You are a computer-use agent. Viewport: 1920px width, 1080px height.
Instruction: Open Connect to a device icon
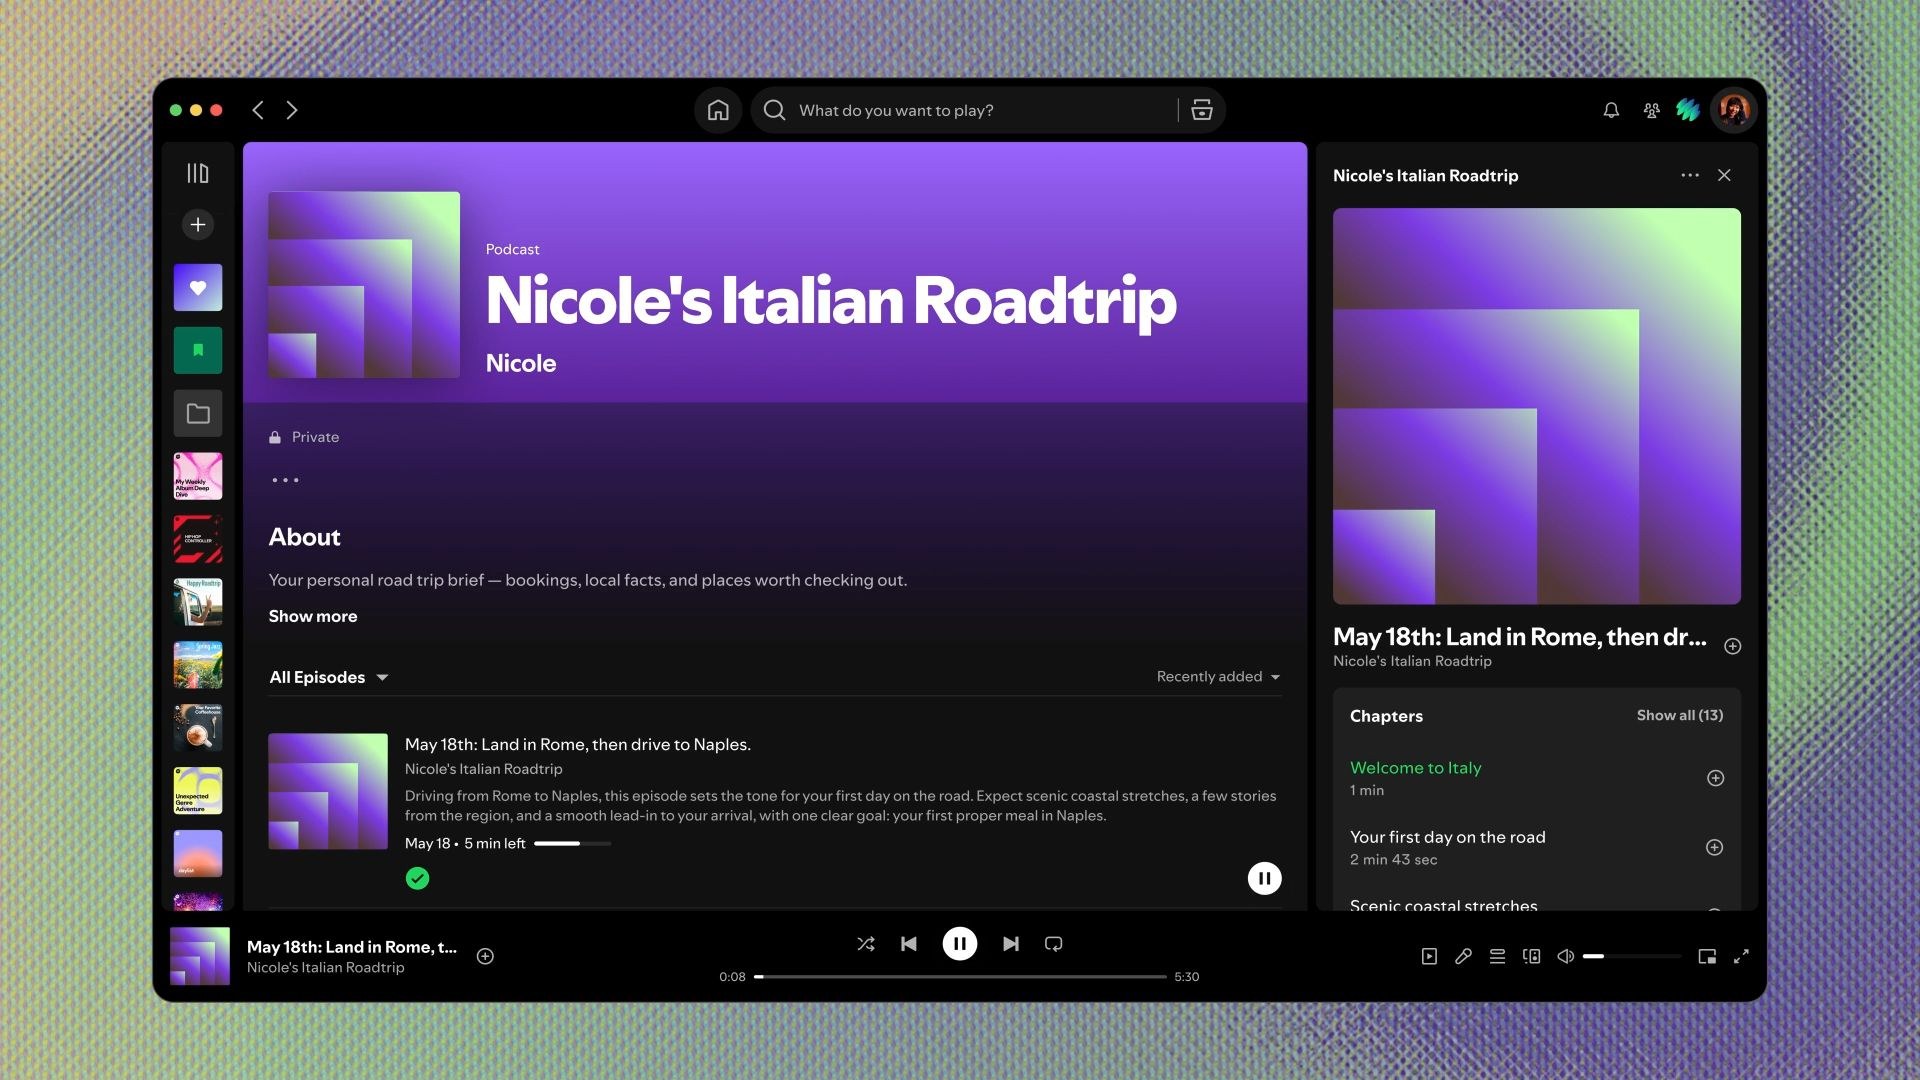(1531, 956)
